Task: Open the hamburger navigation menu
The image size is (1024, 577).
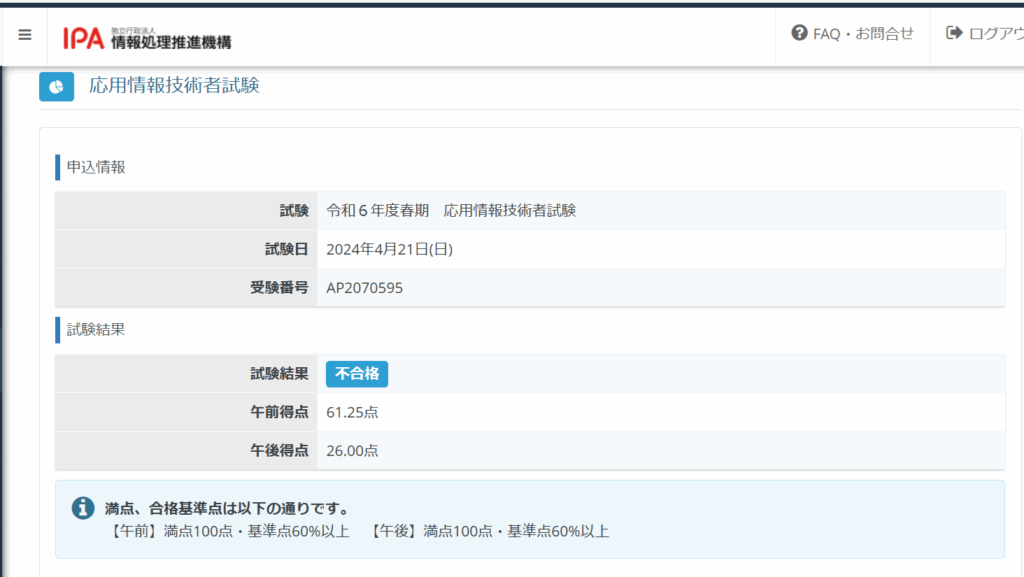Action: (25, 34)
